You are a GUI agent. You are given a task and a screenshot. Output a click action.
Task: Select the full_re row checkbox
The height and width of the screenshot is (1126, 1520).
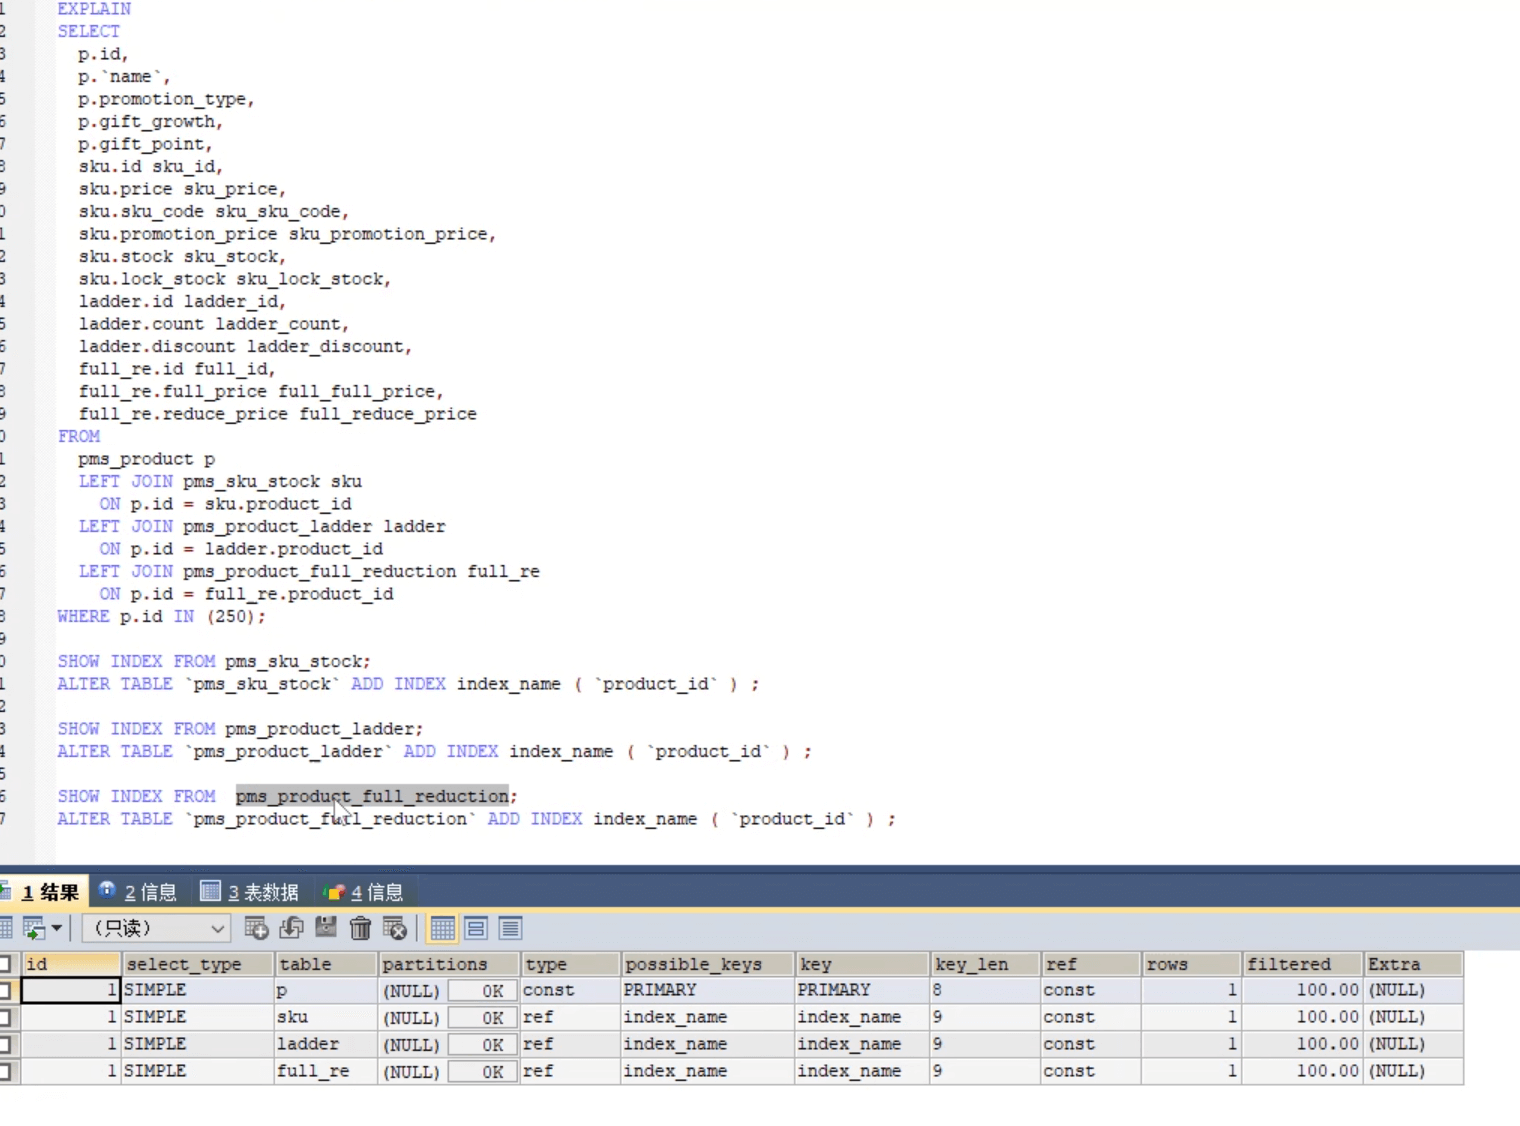[x=5, y=1072]
